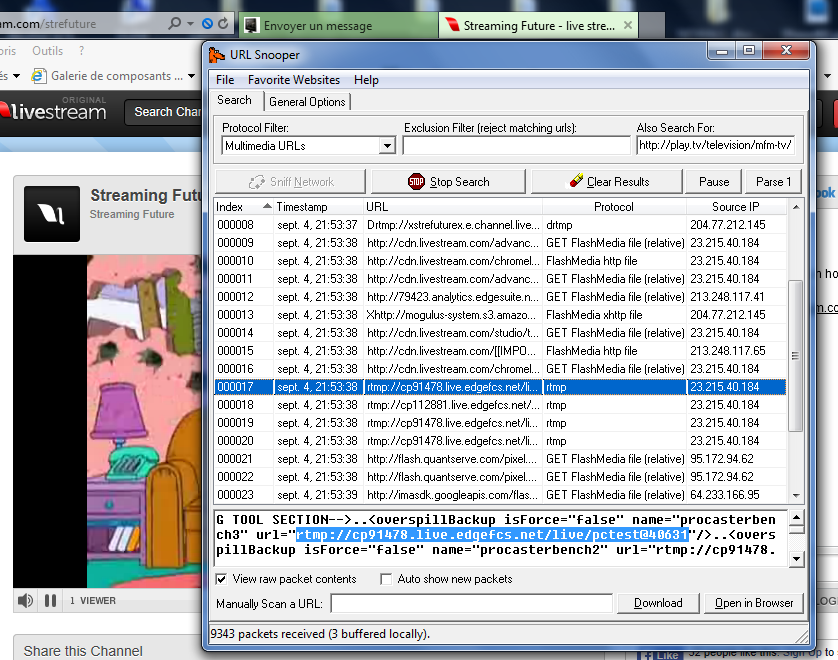Open the Protocol Filter dropdown
Image resolution: width=838 pixels, height=660 pixels.
[x=387, y=145]
